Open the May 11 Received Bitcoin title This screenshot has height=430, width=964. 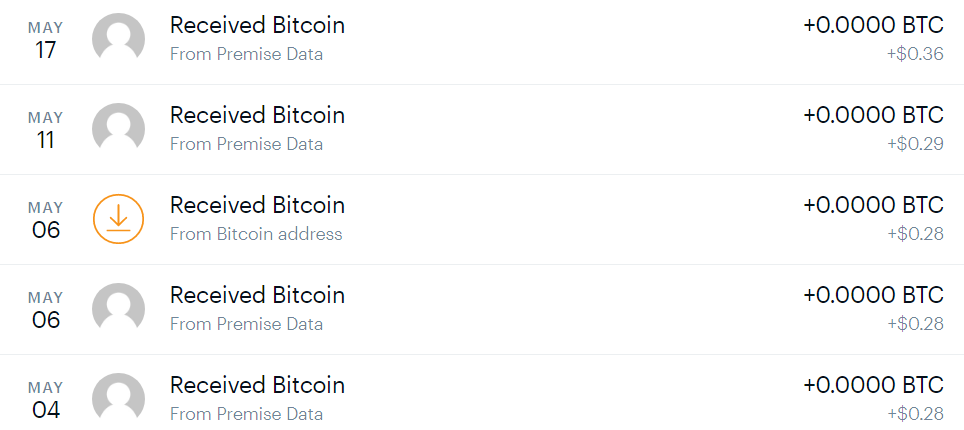257,115
